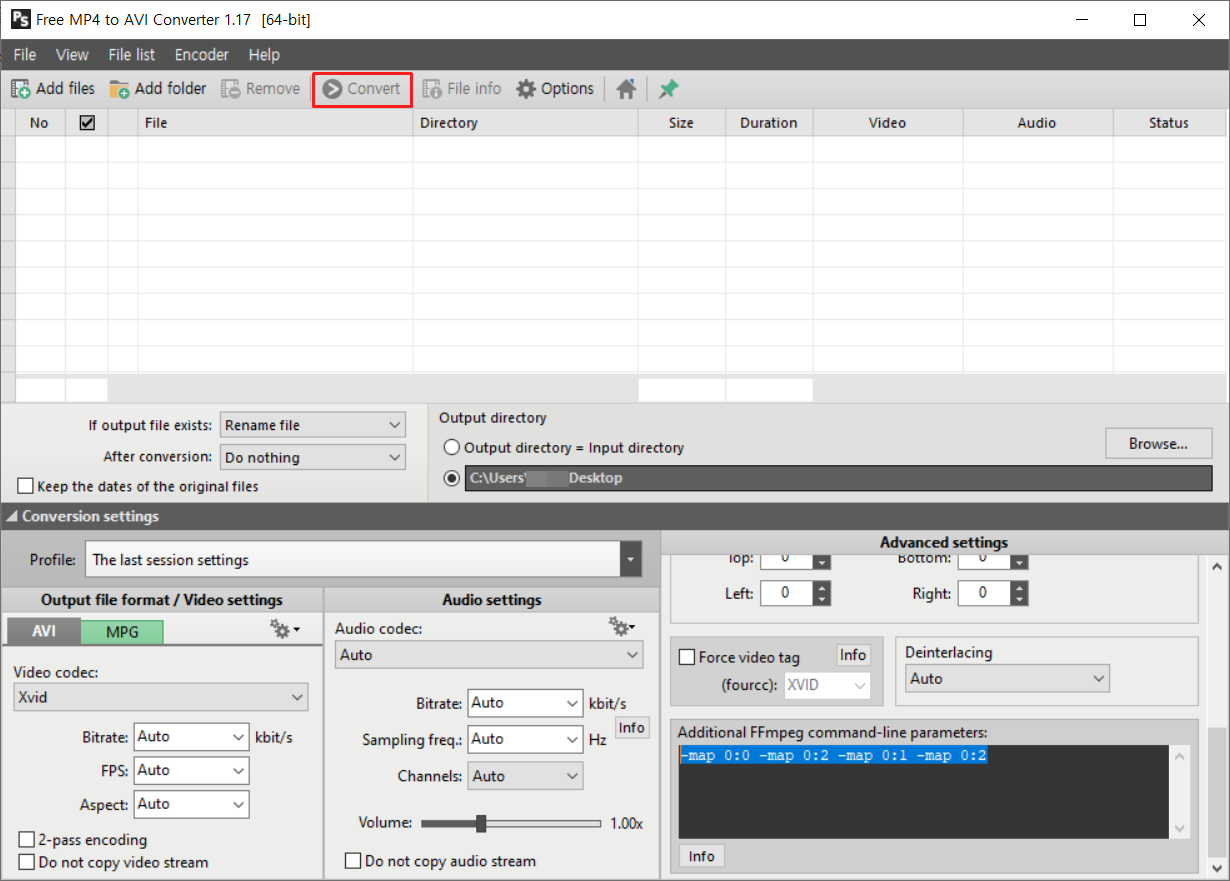Select Output directory = Input directory option
The height and width of the screenshot is (881, 1230).
(452, 448)
